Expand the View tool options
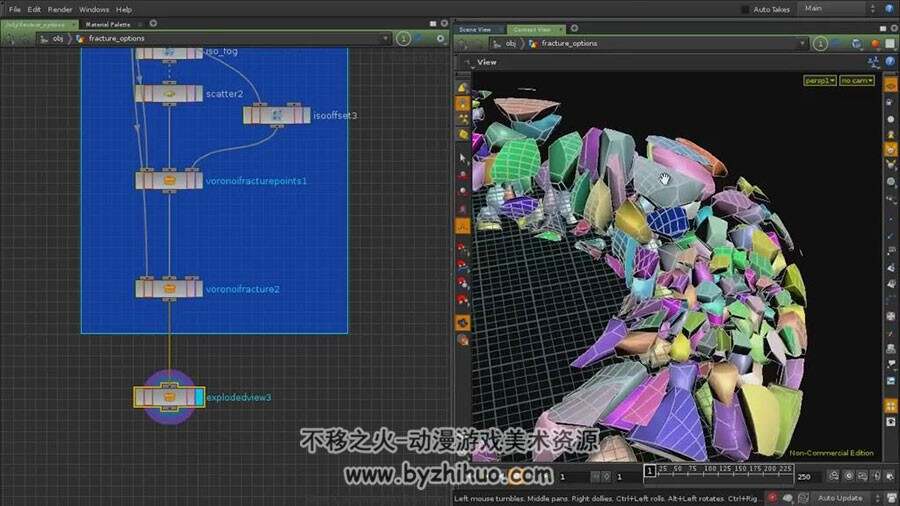This screenshot has width=900, height=506. (469, 62)
